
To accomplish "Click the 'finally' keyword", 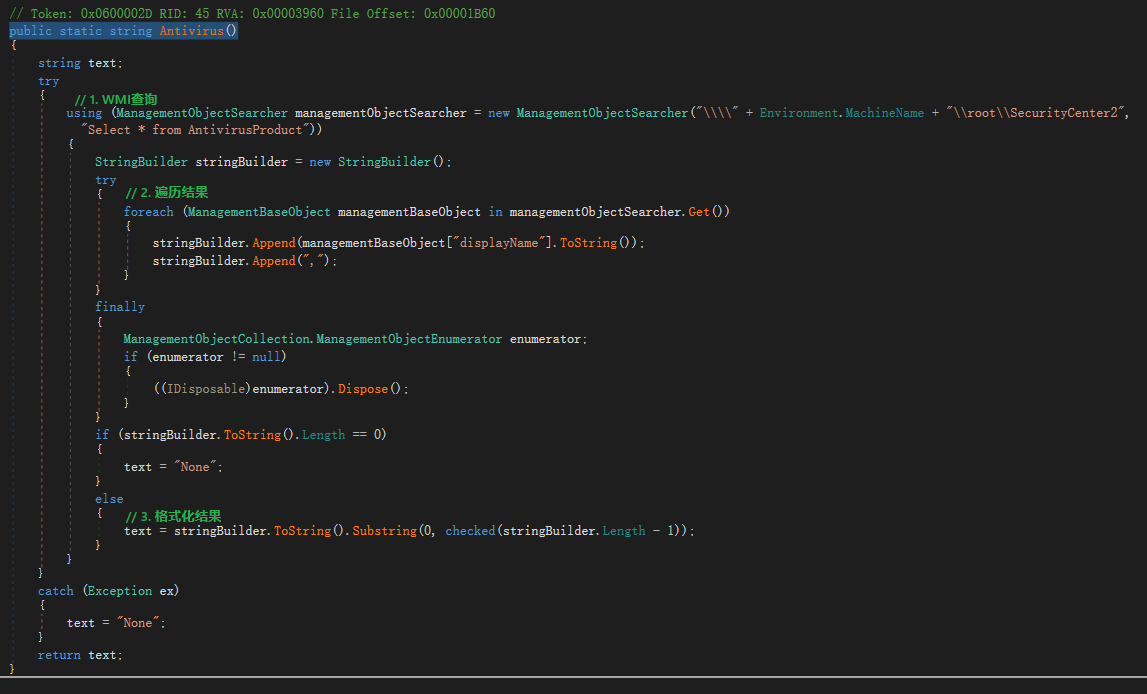I will (x=120, y=306).
